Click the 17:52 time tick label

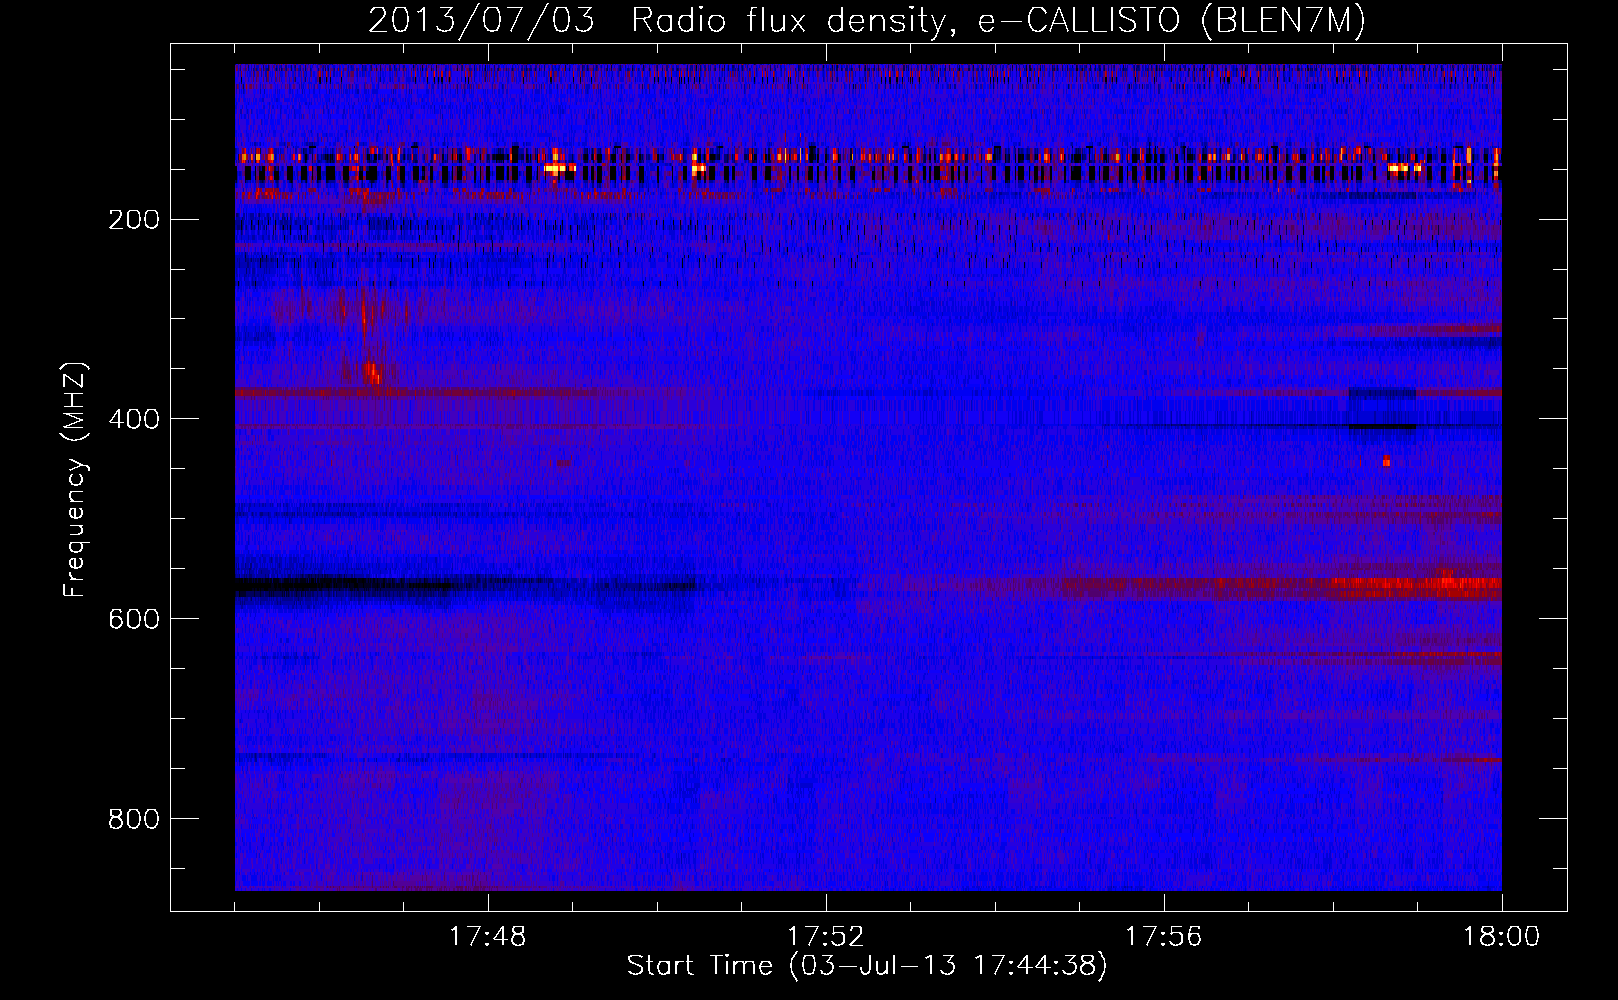[826, 937]
